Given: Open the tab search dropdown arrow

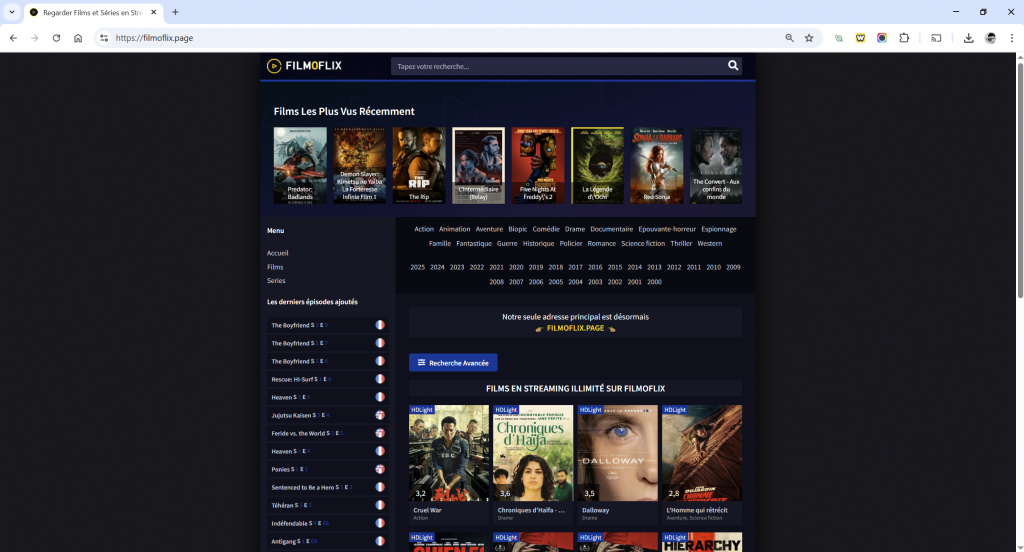Looking at the screenshot, I should click(12, 12).
